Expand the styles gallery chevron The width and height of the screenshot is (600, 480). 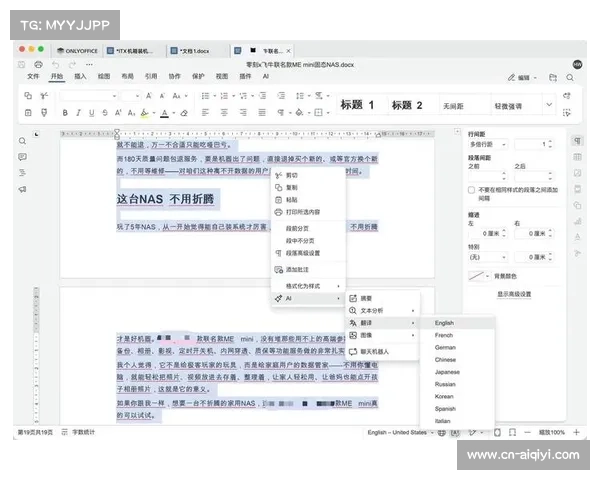(x=549, y=104)
